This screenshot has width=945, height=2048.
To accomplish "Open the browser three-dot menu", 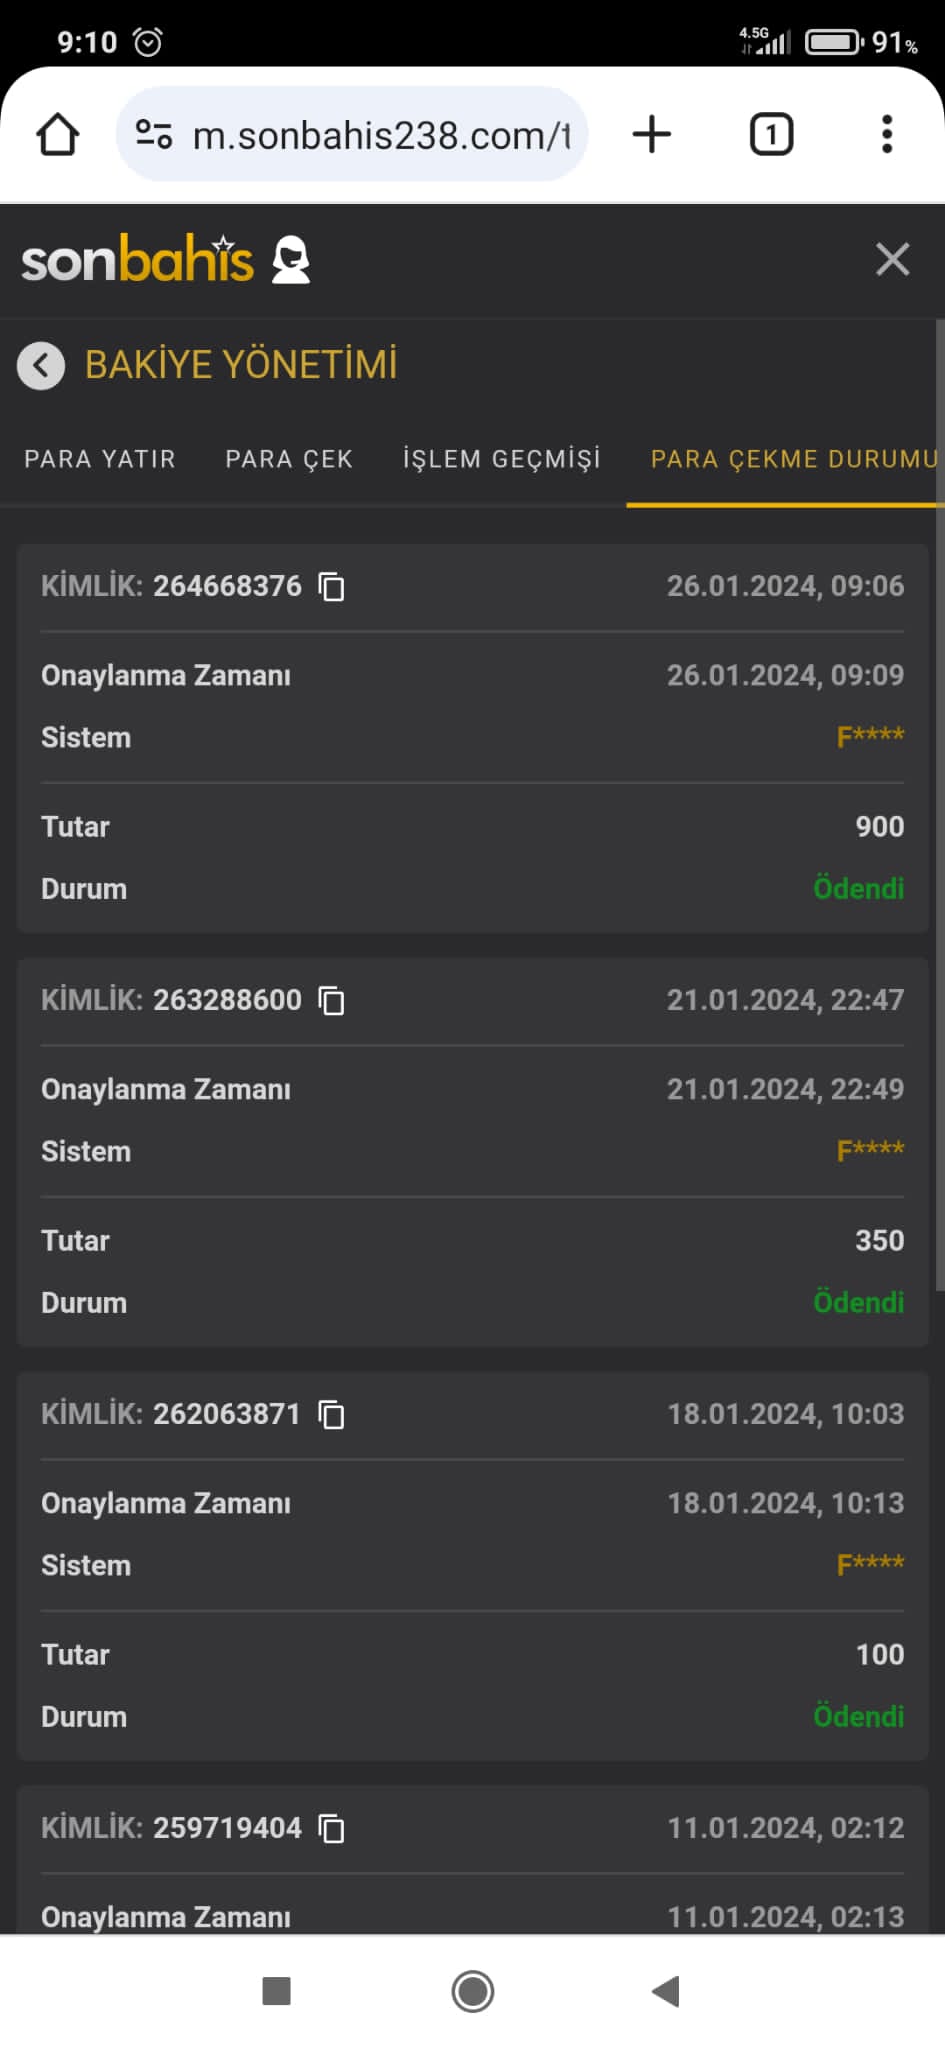I will (x=886, y=135).
